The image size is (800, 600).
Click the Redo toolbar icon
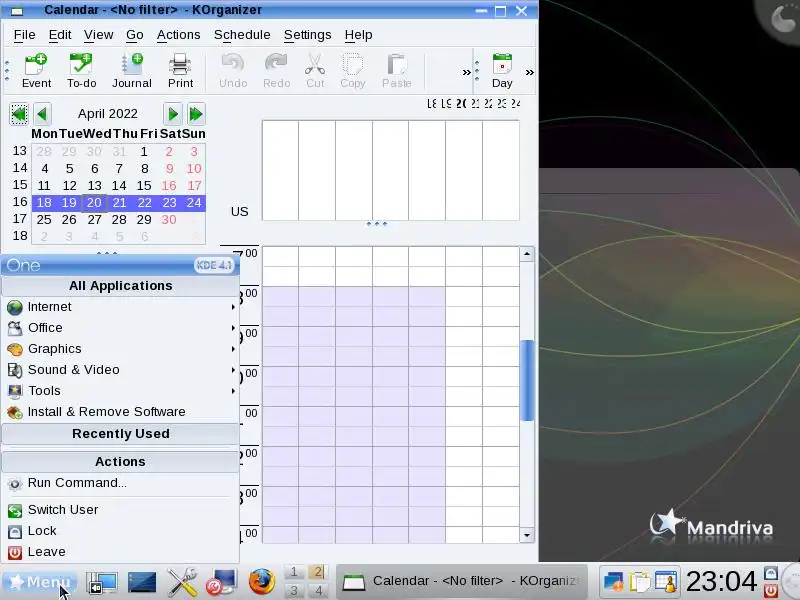[x=276, y=71]
